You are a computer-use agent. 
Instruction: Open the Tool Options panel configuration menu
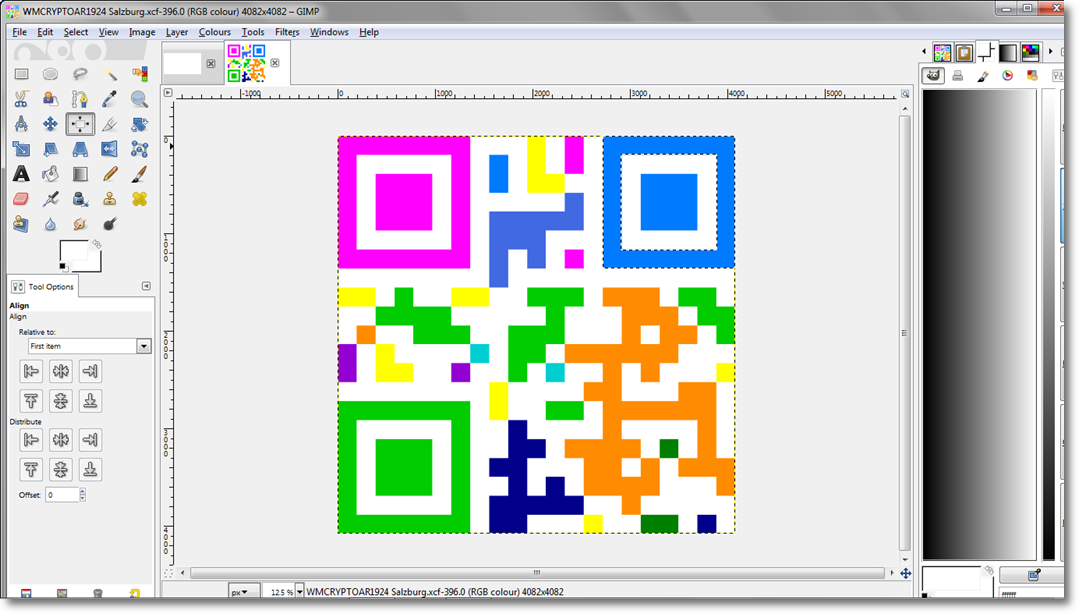click(x=146, y=286)
